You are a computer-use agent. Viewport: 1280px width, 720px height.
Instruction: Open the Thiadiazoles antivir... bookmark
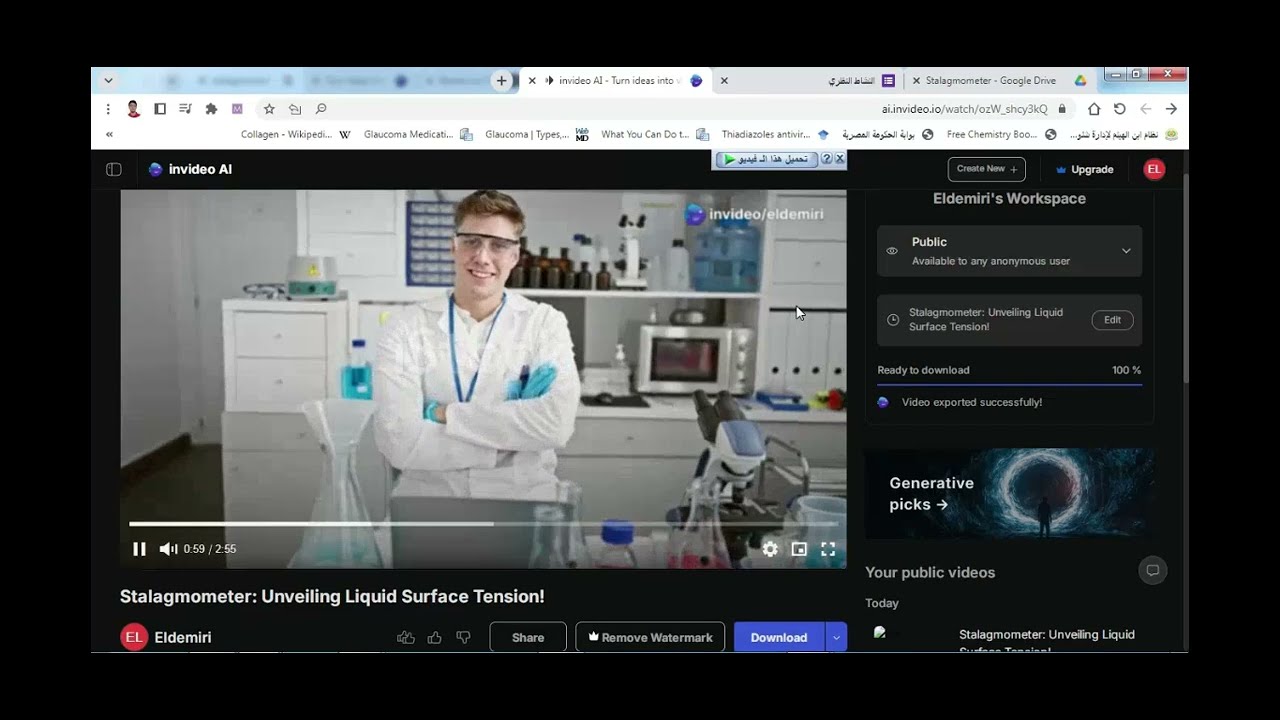point(775,134)
